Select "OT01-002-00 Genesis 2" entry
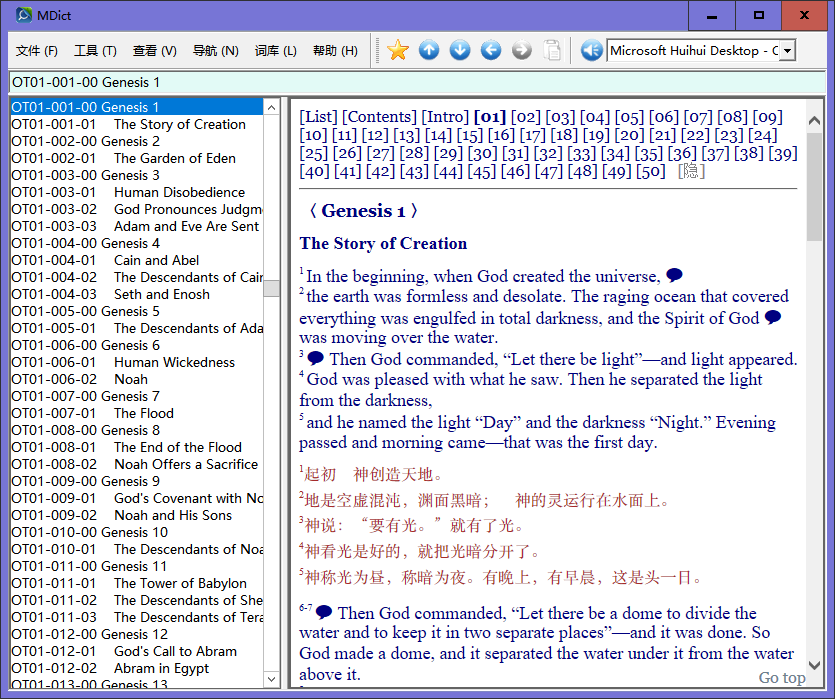 click(x=137, y=141)
